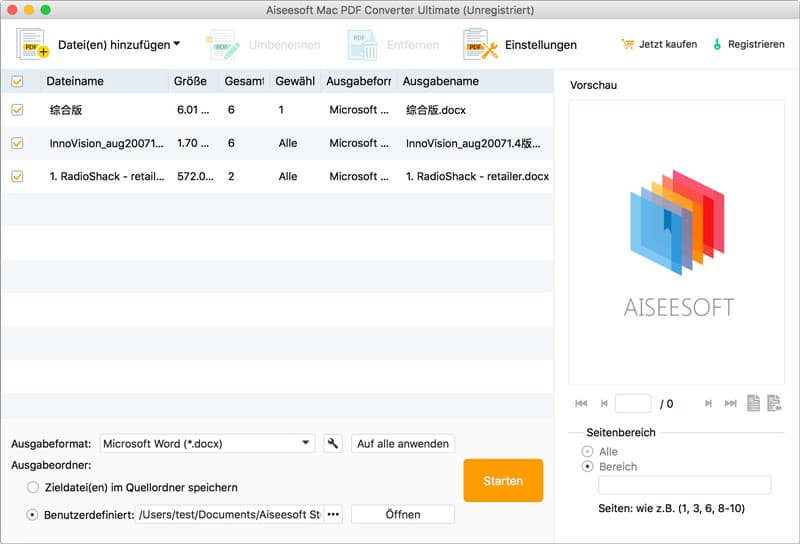This screenshot has height=544, width=800.
Task: Sort by Dateiname column header
Action: pyautogui.click(x=105, y=82)
